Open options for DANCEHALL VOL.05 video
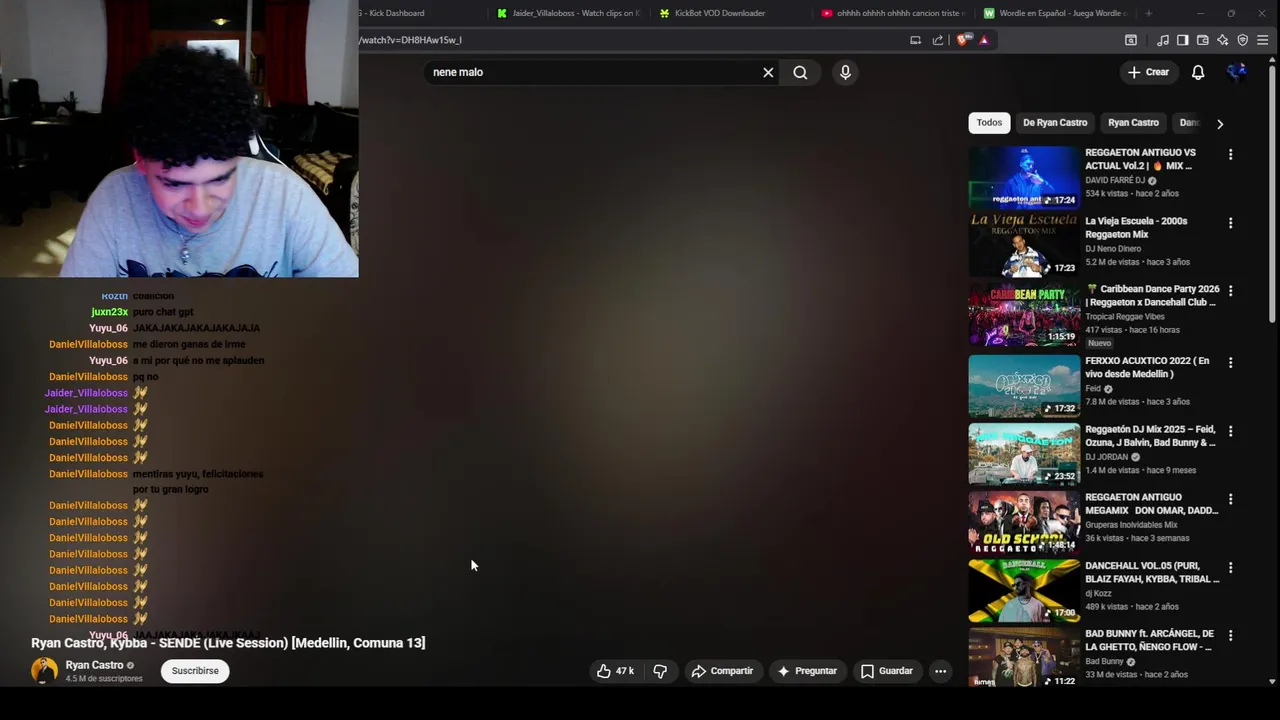The image size is (1280, 720). [x=1230, y=568]
